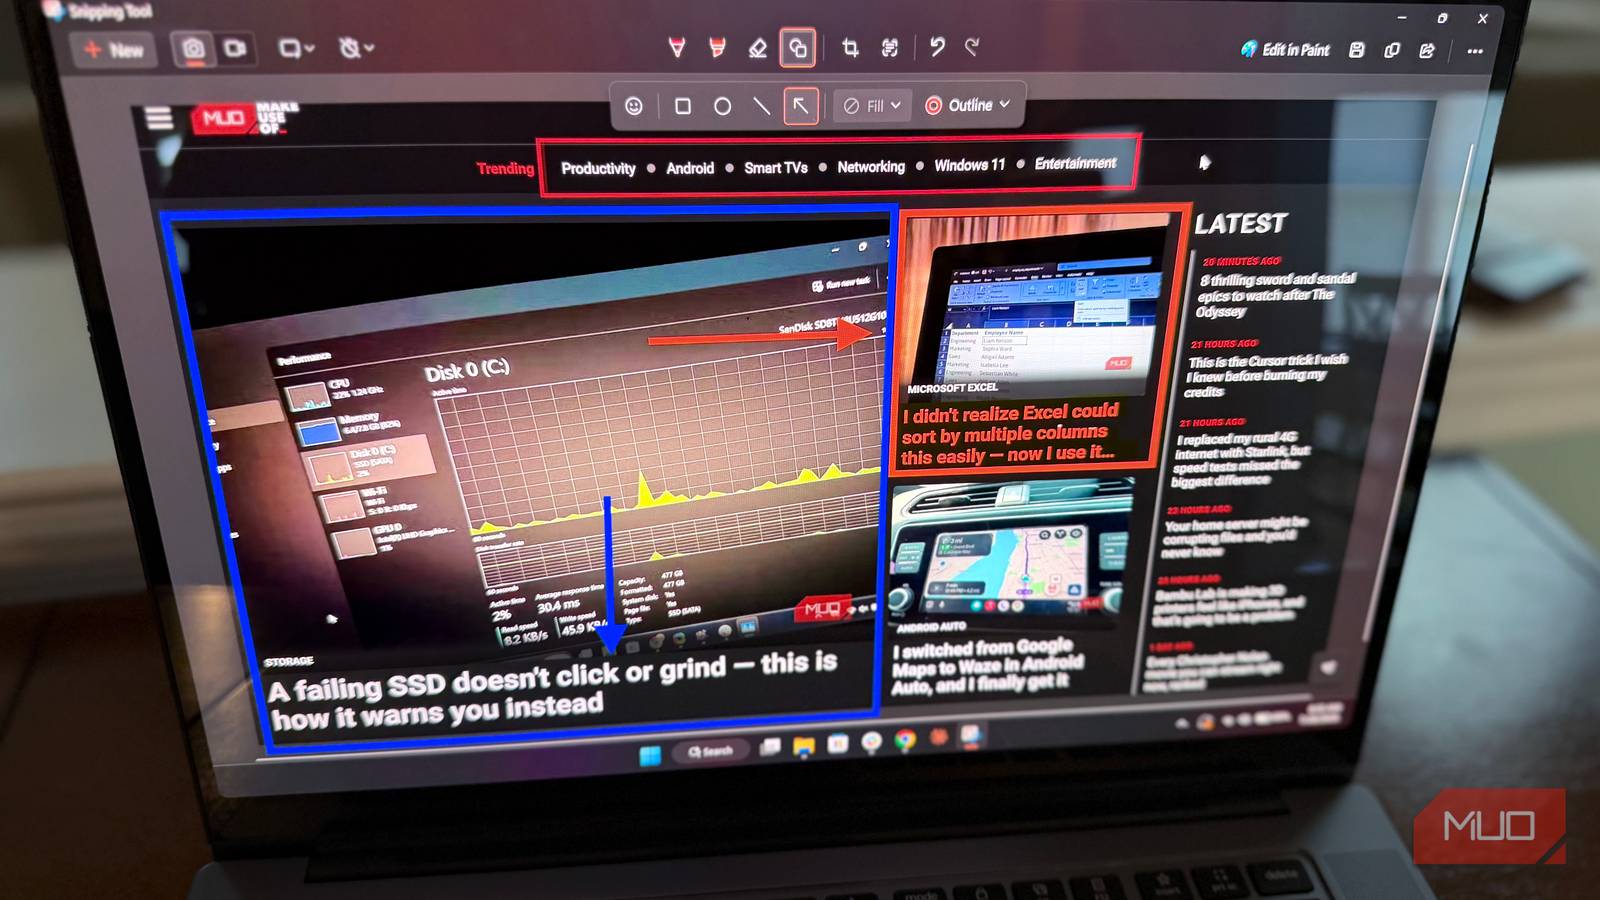The height and width of the screenshot is (900, 1600).
Task: Open Task View from the taskbar
Action: click(x=770, y=746)
